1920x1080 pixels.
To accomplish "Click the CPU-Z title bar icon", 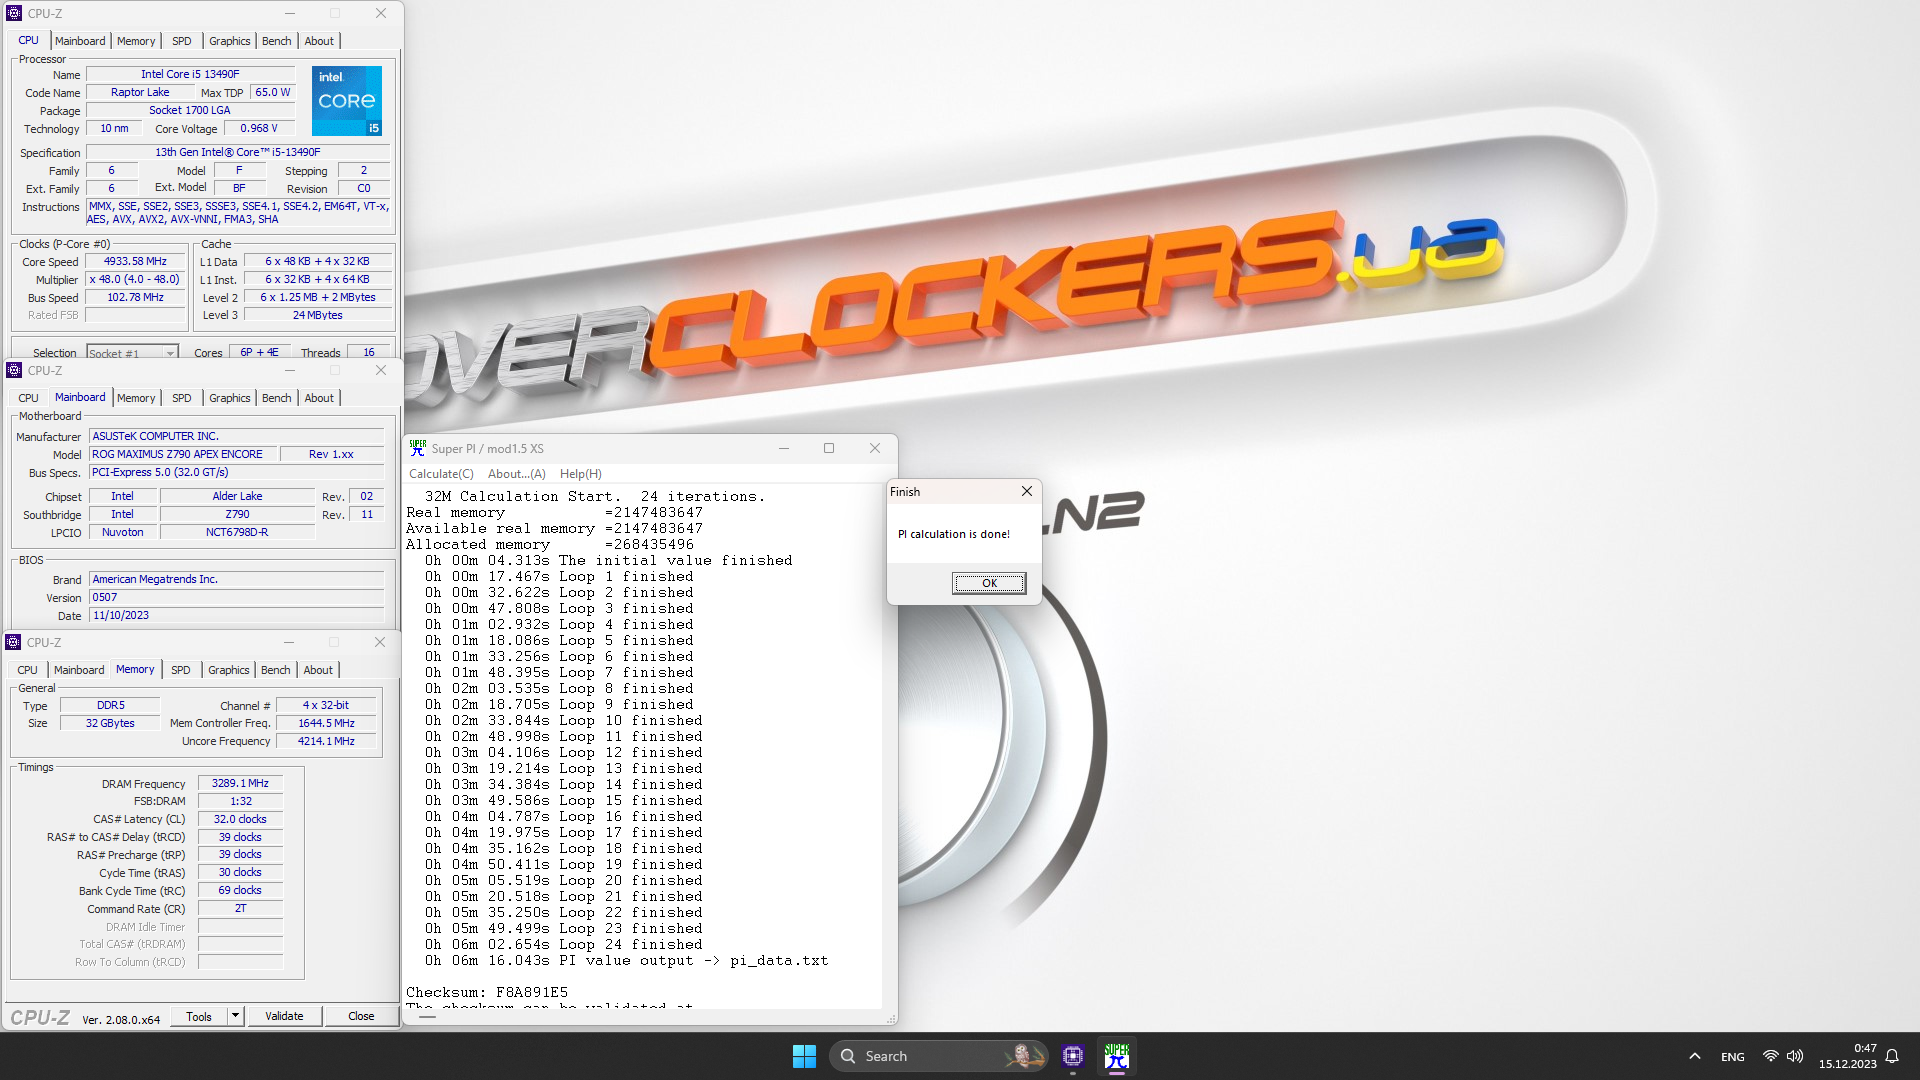I will click(14, 13).
